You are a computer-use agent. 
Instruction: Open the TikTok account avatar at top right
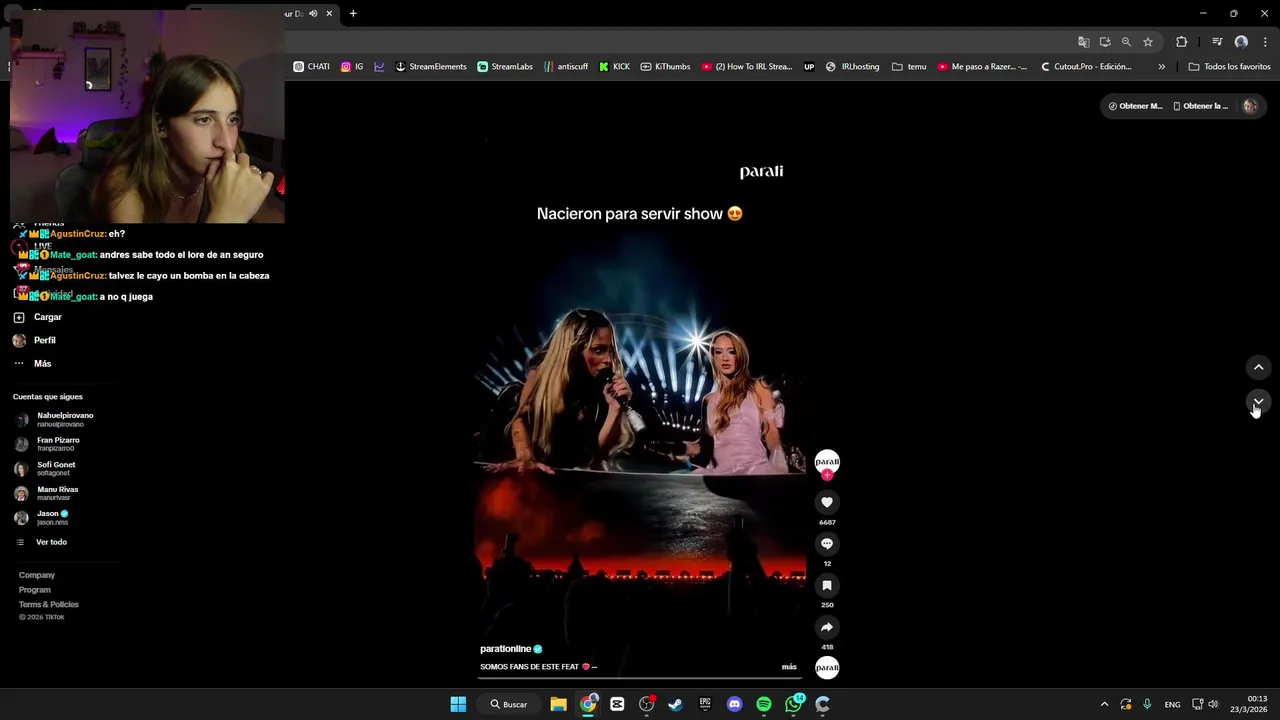click(x=1250, y=106)
